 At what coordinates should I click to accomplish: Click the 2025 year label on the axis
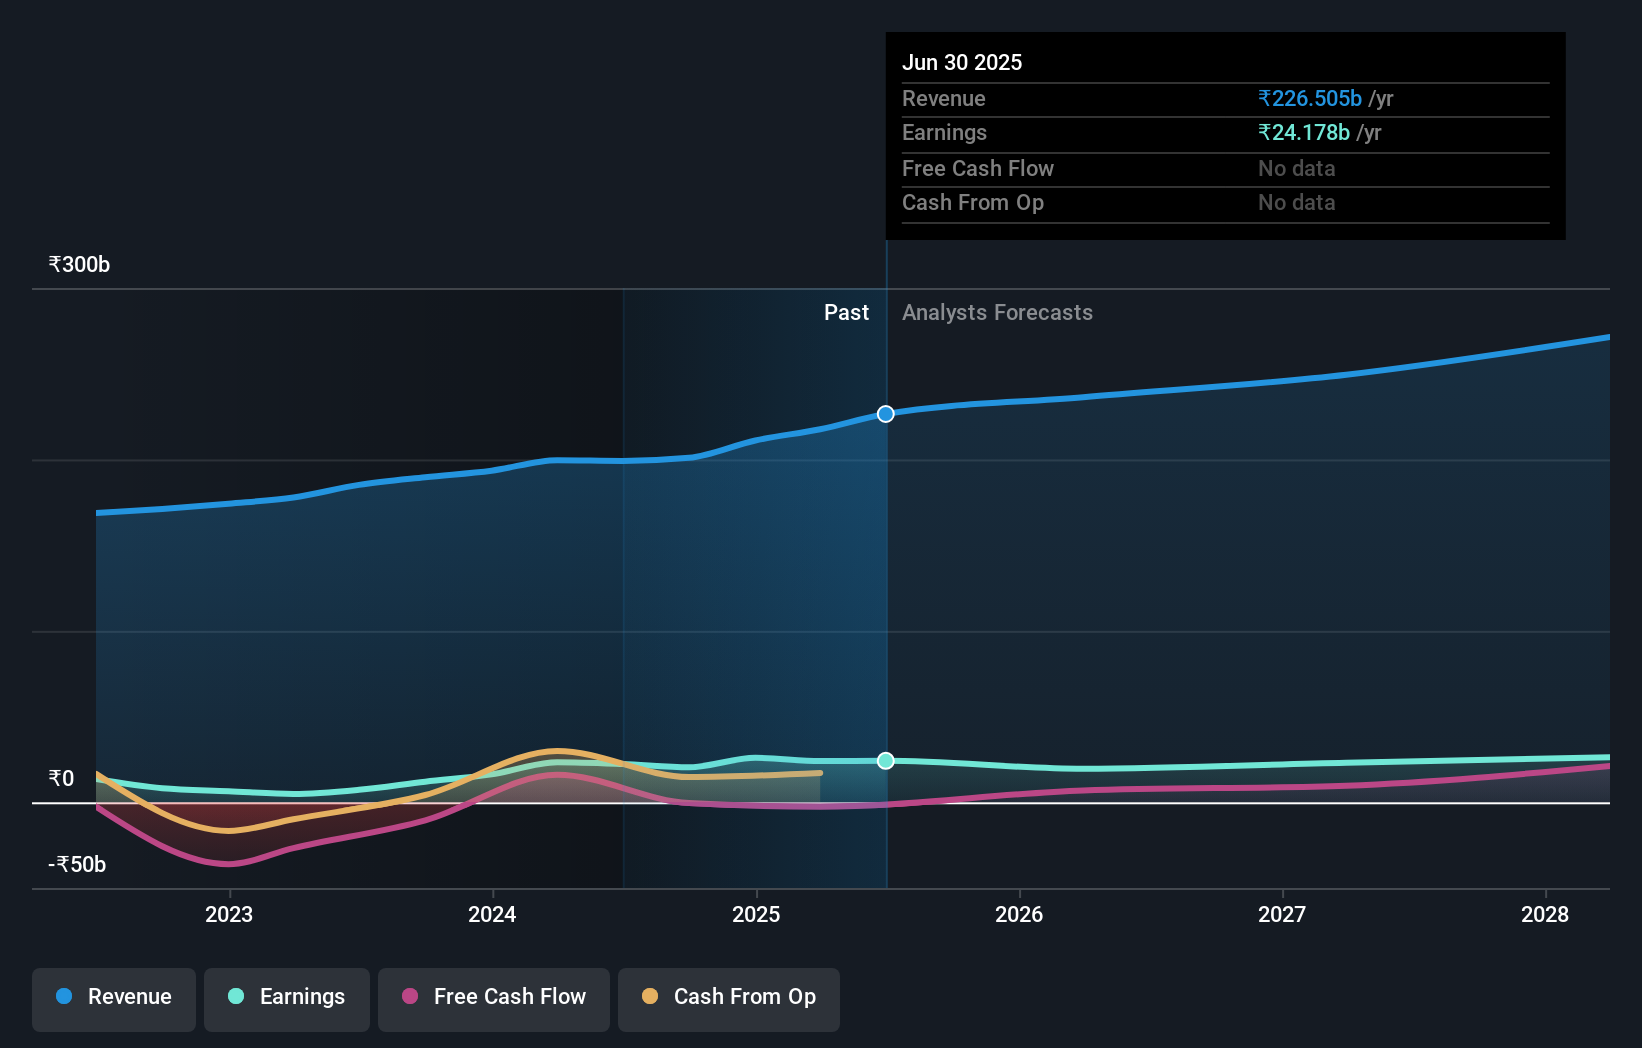pyautogui.click(x=756, y=914)
